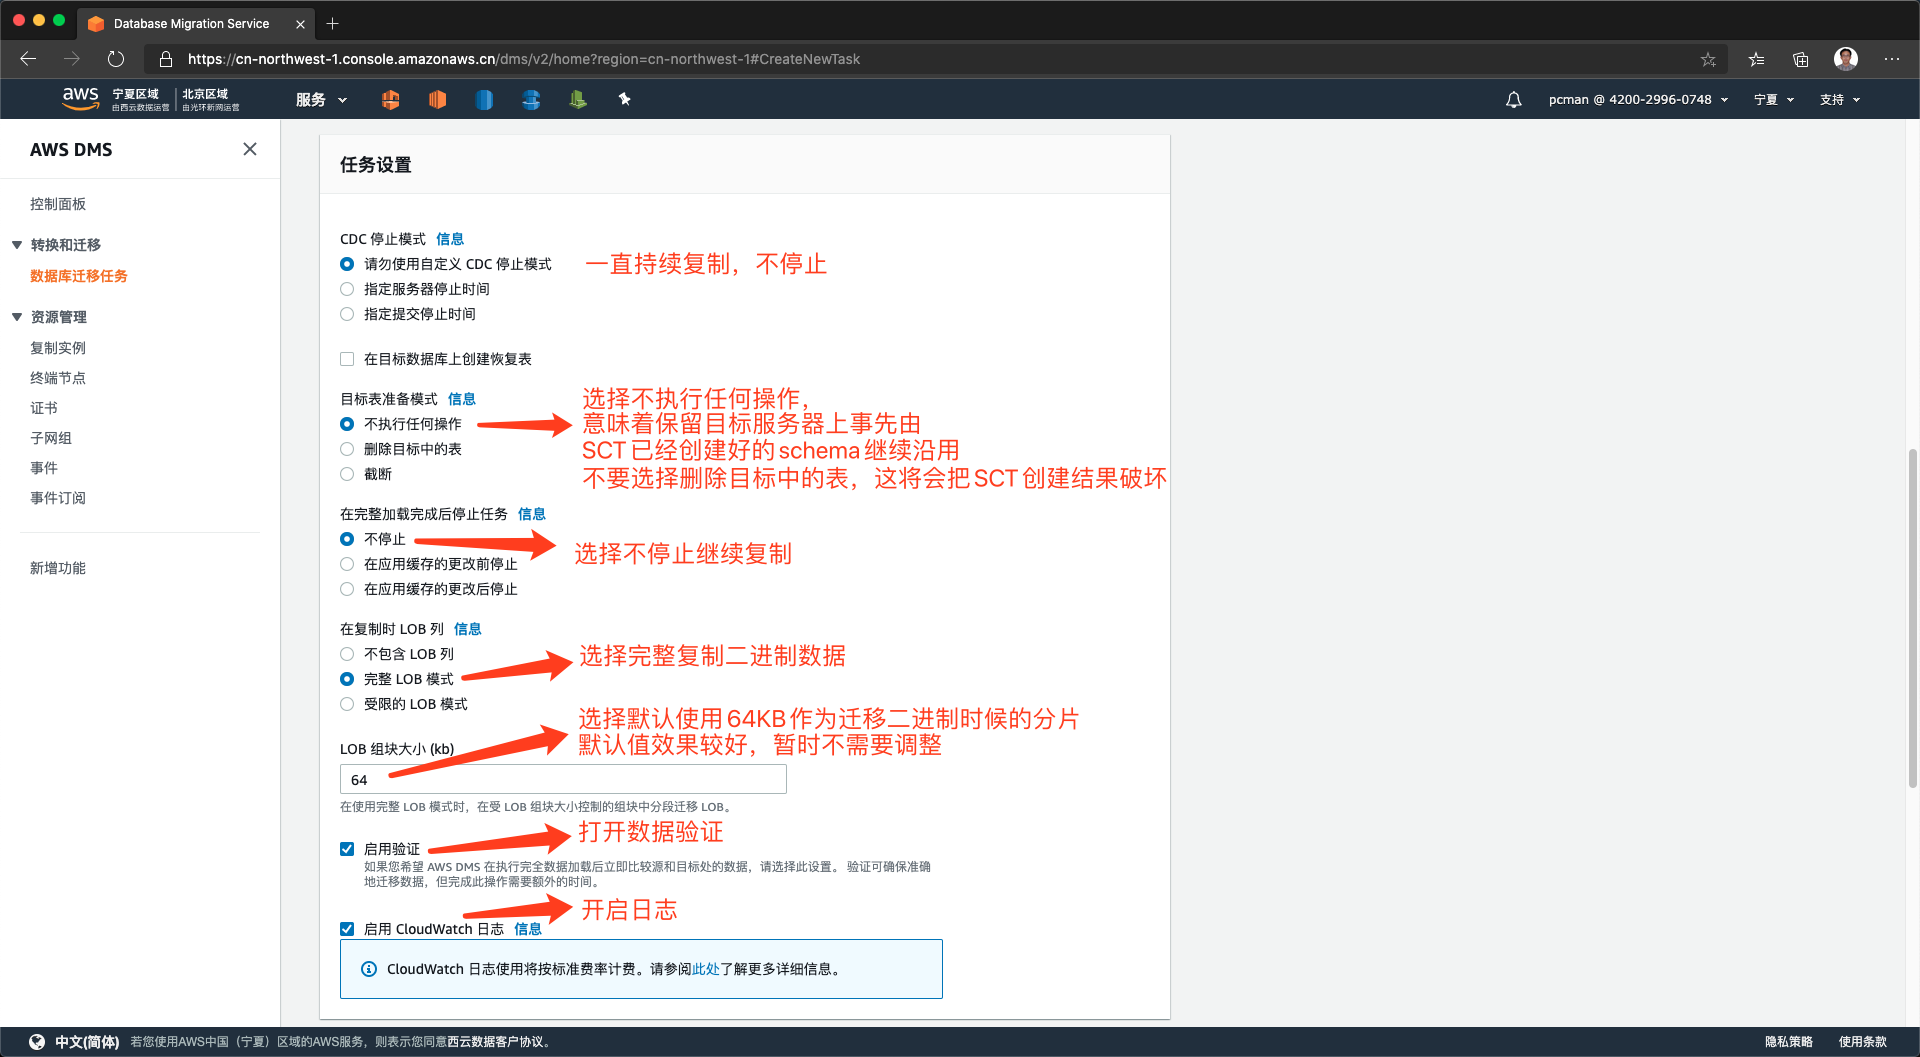Close the AWS DMS sidebar panel
Image resolution: width=1920 pixels, height=1057 pixels.
[250, 149]
